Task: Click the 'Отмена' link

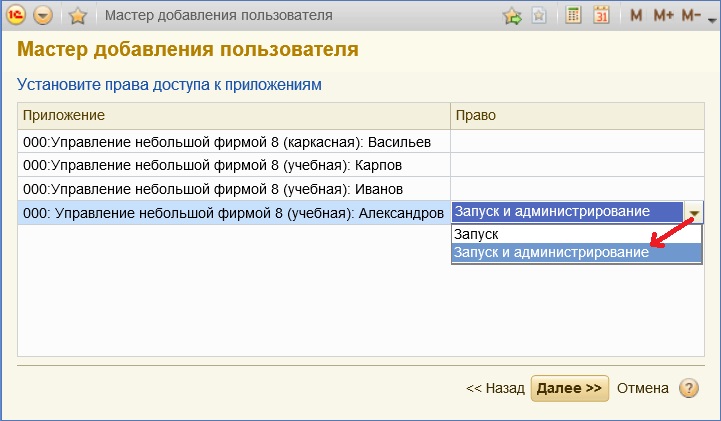Action: (x=641, y=388)
